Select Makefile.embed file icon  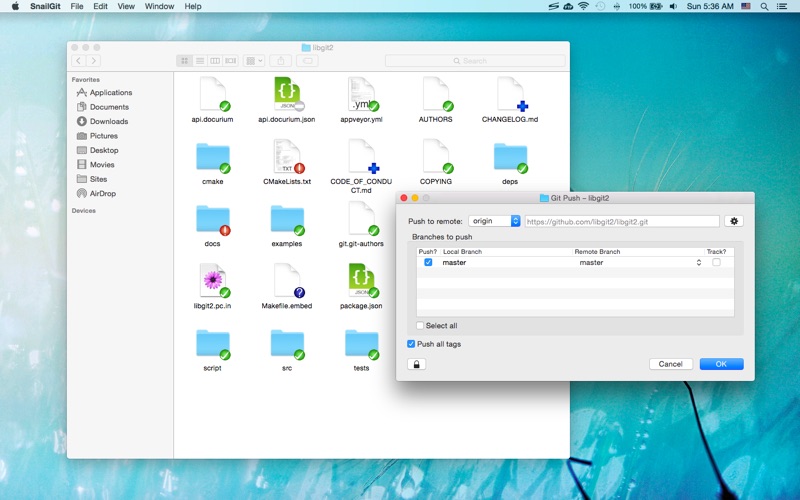[x=287, y=281]
